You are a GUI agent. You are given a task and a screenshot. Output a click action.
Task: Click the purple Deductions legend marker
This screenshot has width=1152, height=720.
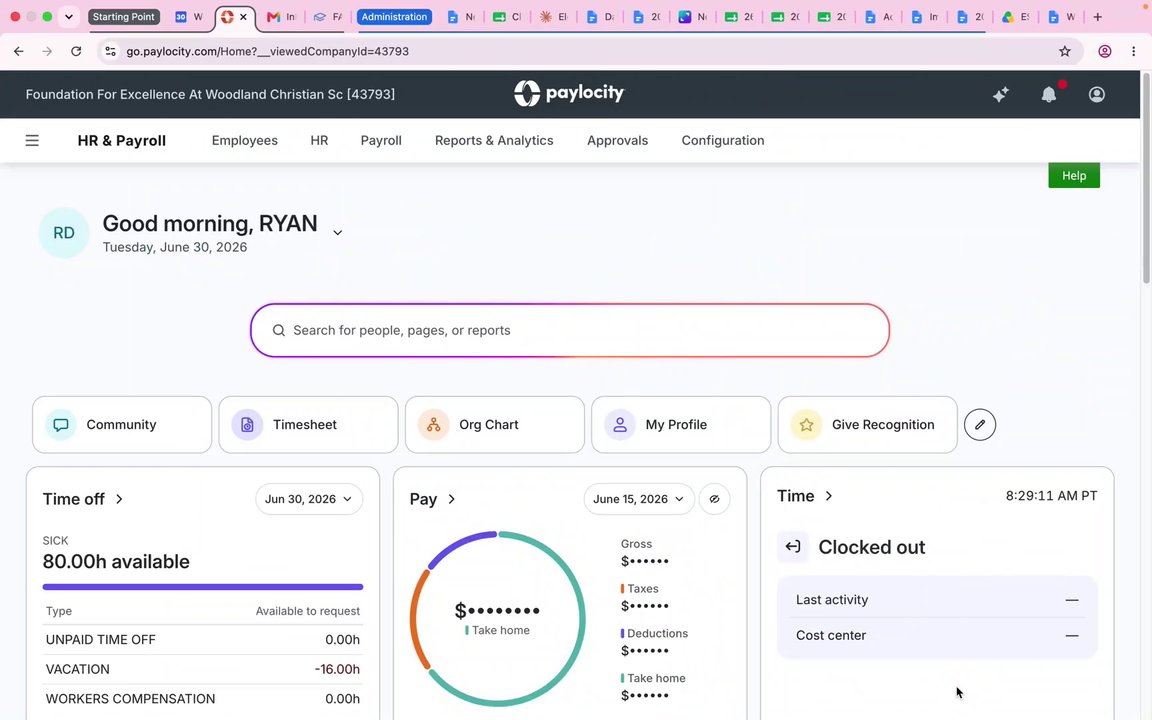(x=622, y=633)
